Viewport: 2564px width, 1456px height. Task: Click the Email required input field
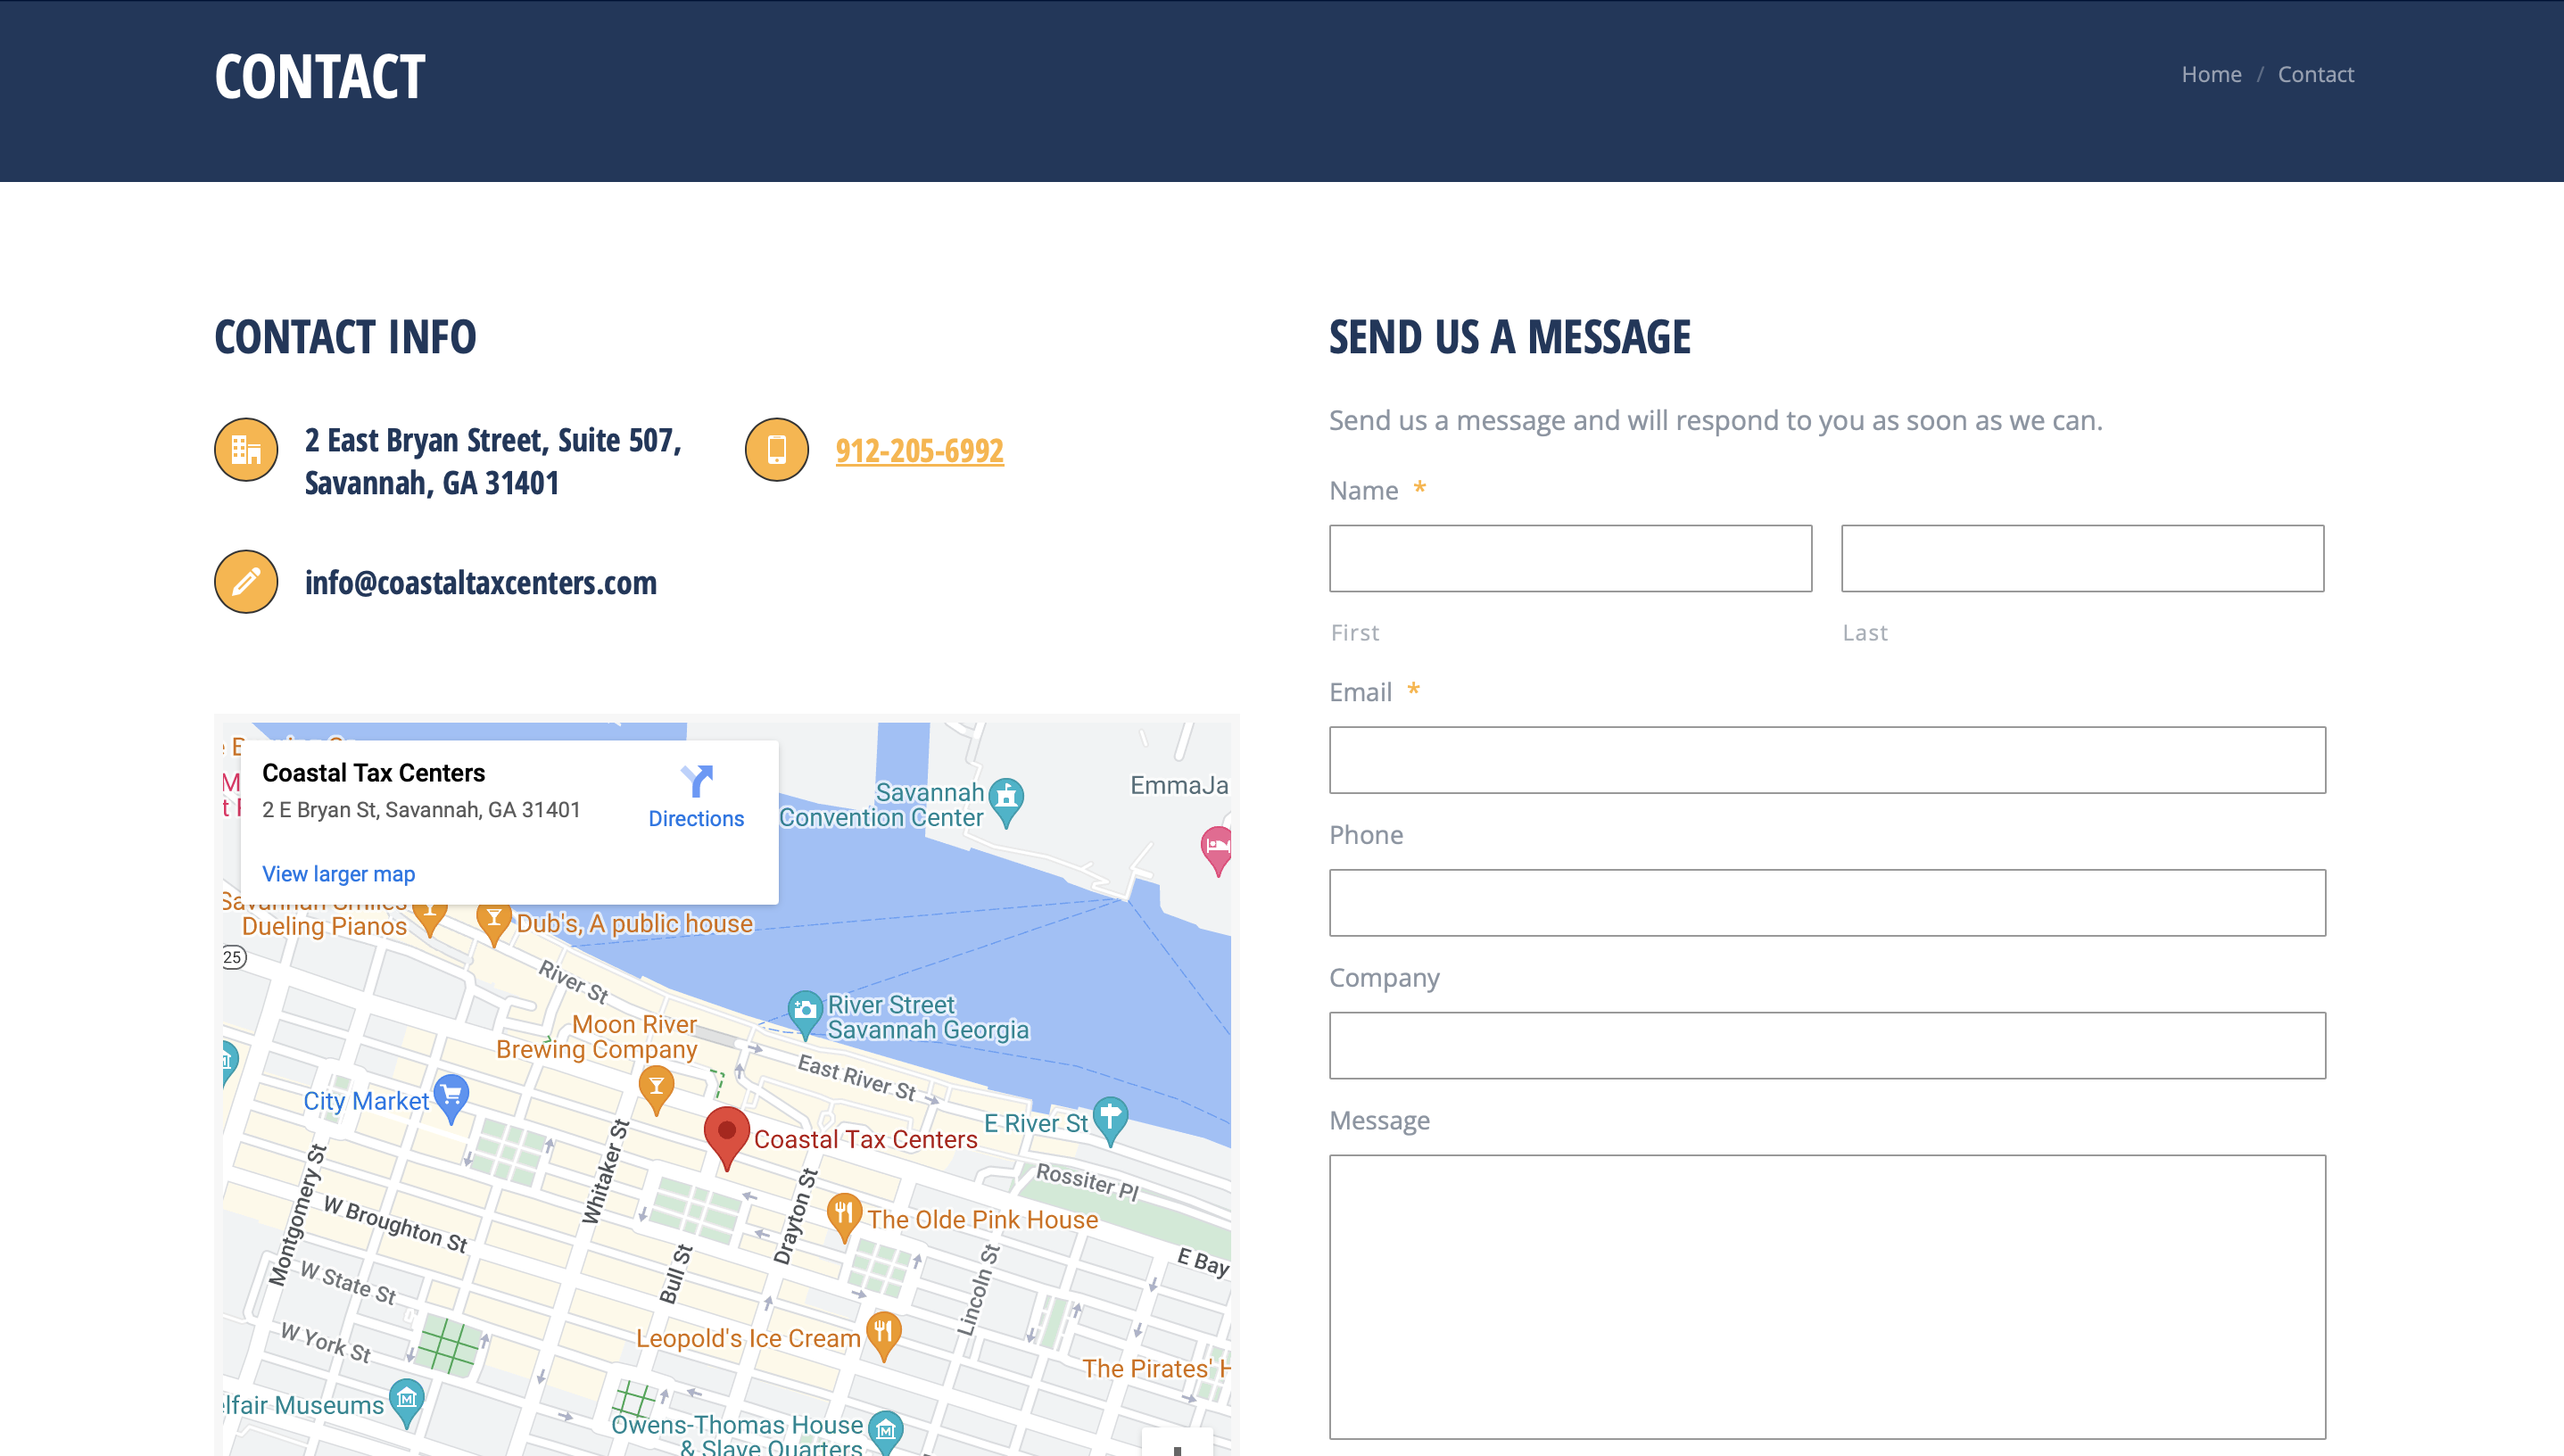(1826, 759)
